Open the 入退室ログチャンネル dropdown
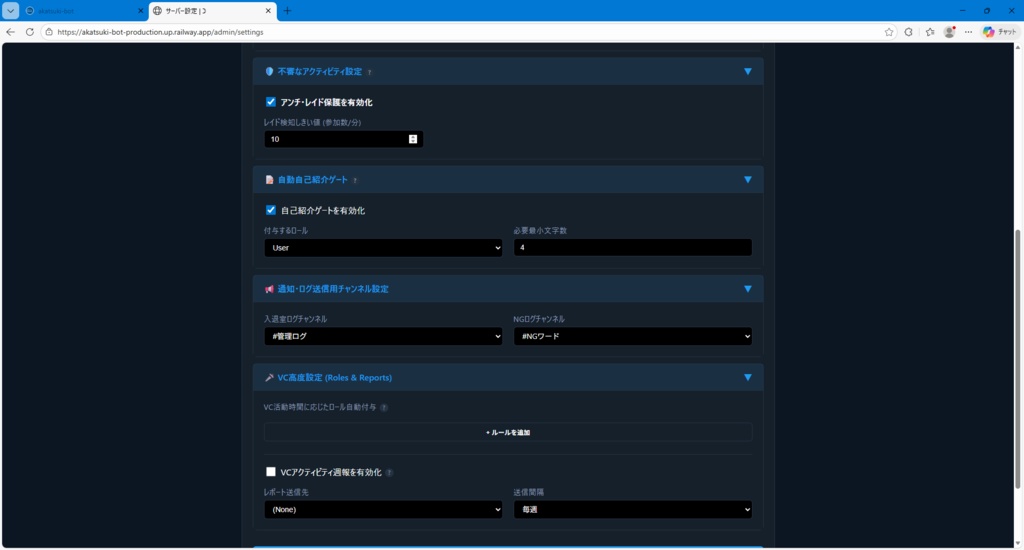This screenshot has width=1024, height=550. tap(383, 336)
